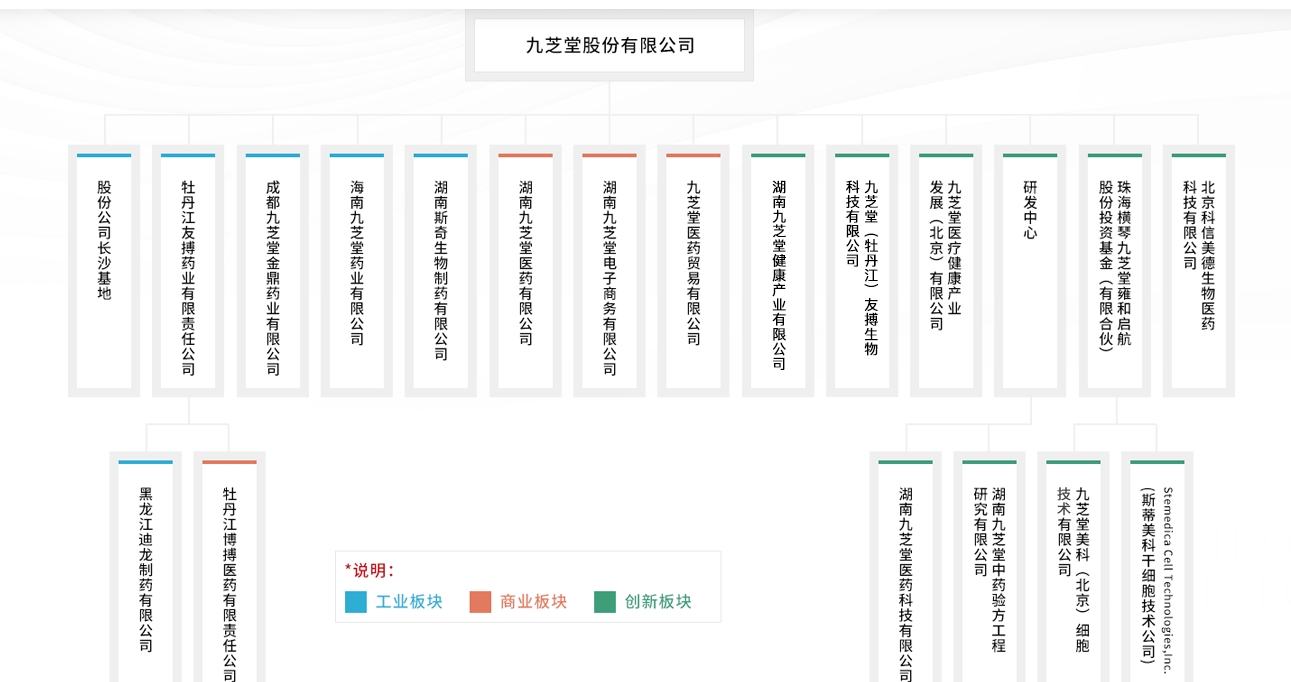Open 珠海横琴九芝堂雍和启航股份投资基金 card

1114,271
